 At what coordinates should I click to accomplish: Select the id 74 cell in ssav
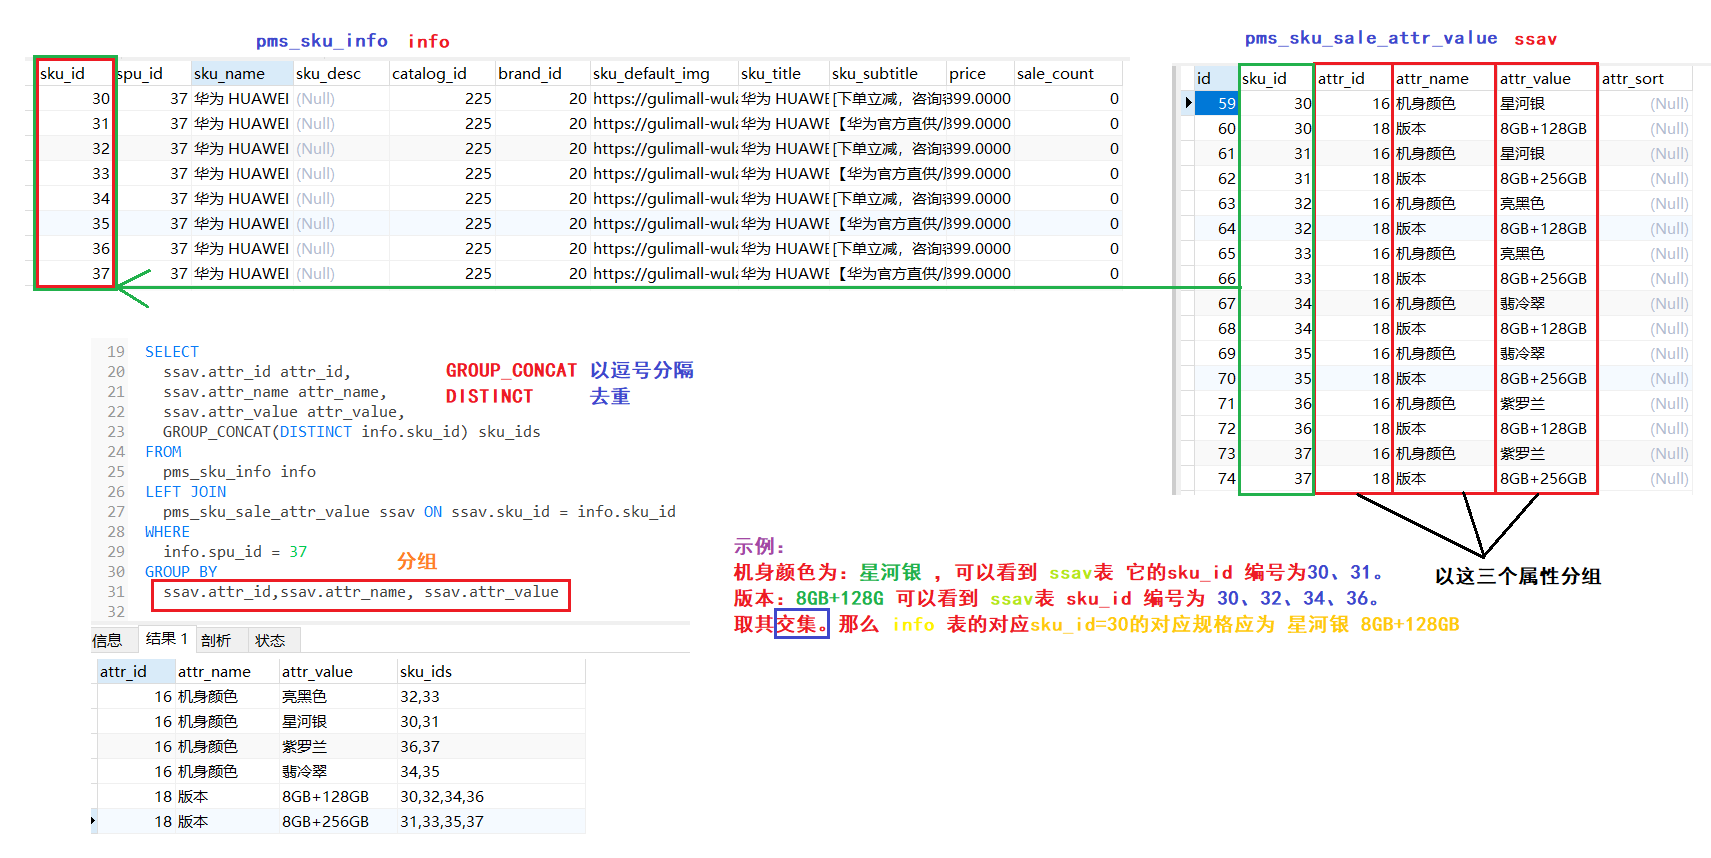pos(1217,478)
